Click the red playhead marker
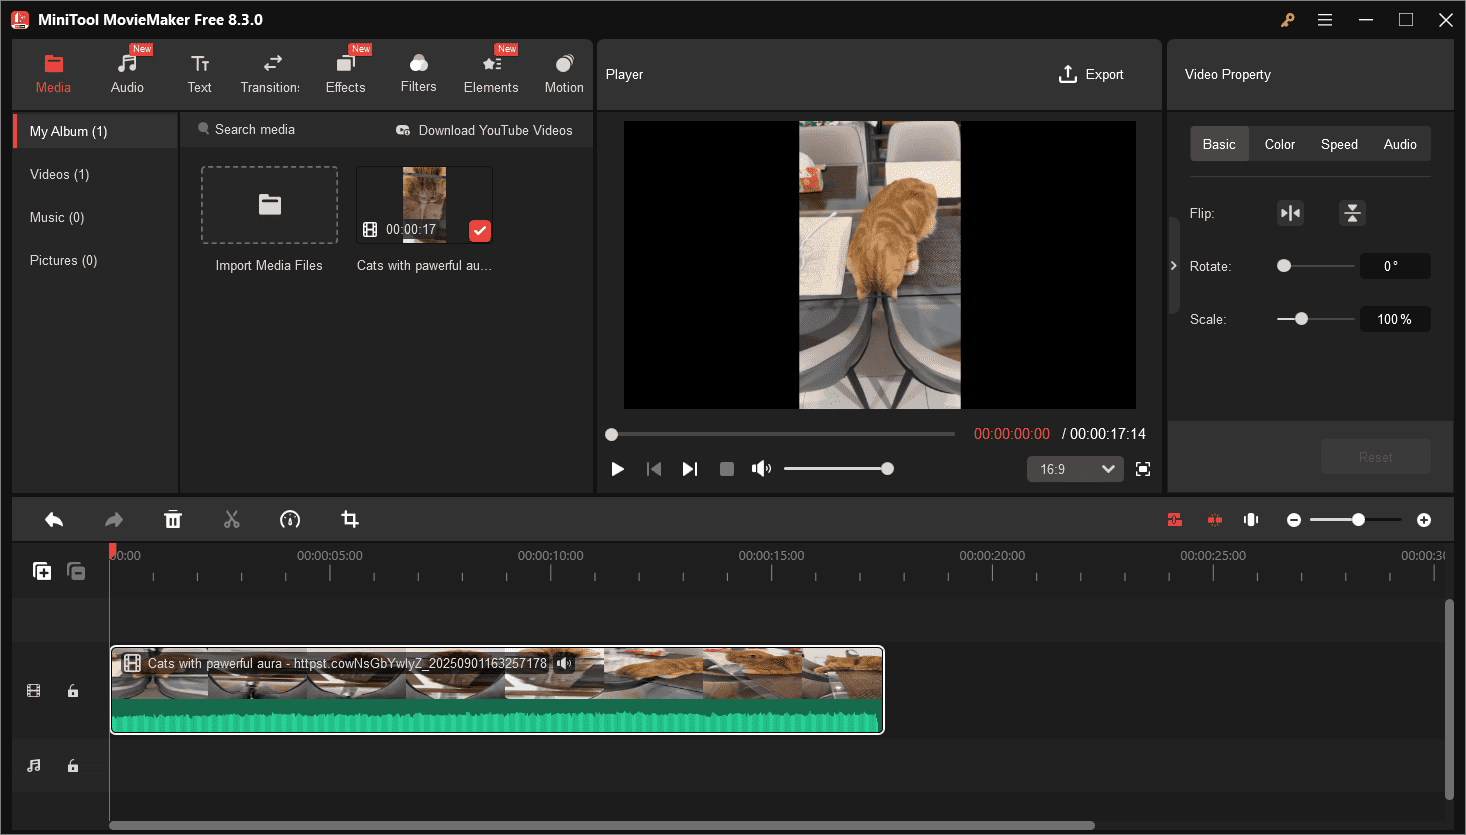Screen dimensions: 1466x835 click(x=112, y=551)
